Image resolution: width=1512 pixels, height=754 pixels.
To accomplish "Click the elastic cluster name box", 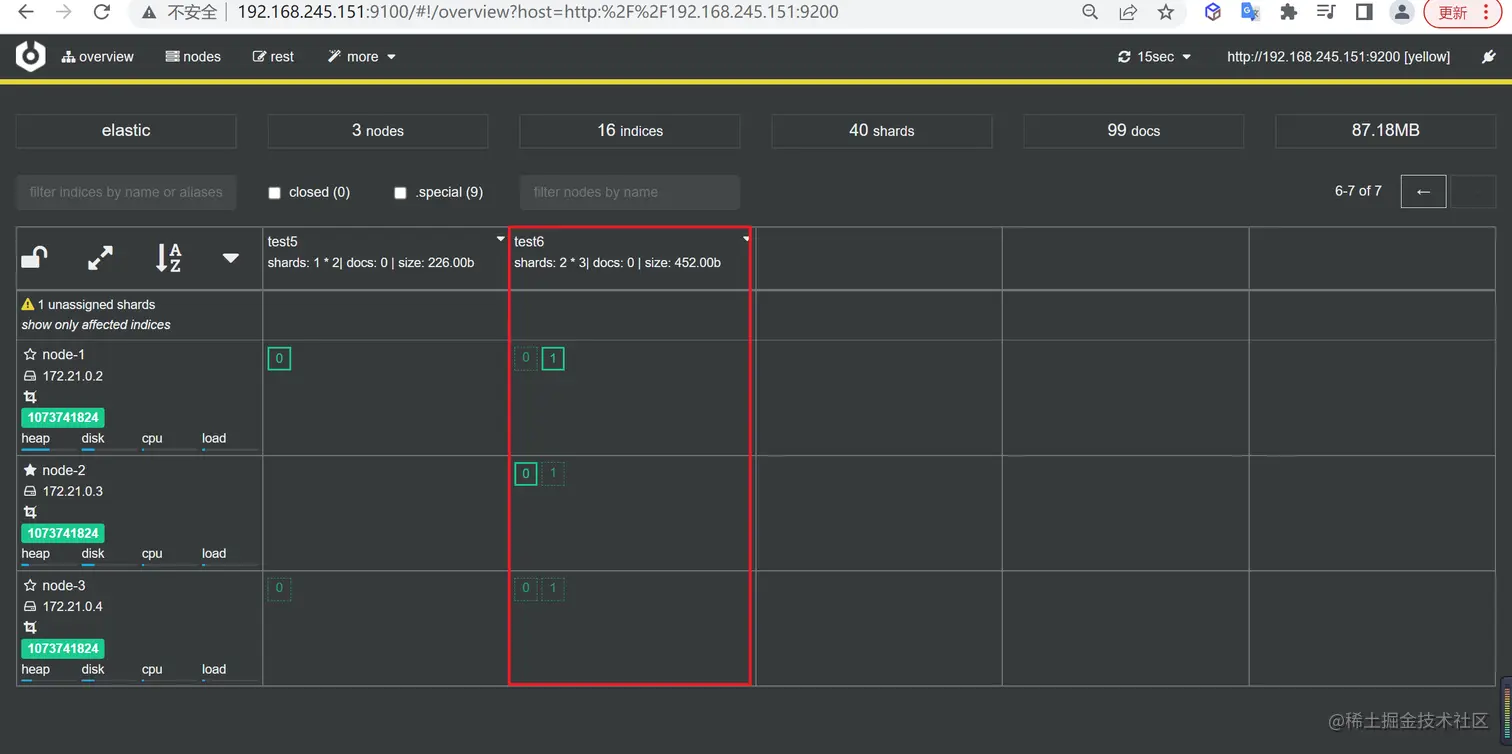I will tap(126, 131).
